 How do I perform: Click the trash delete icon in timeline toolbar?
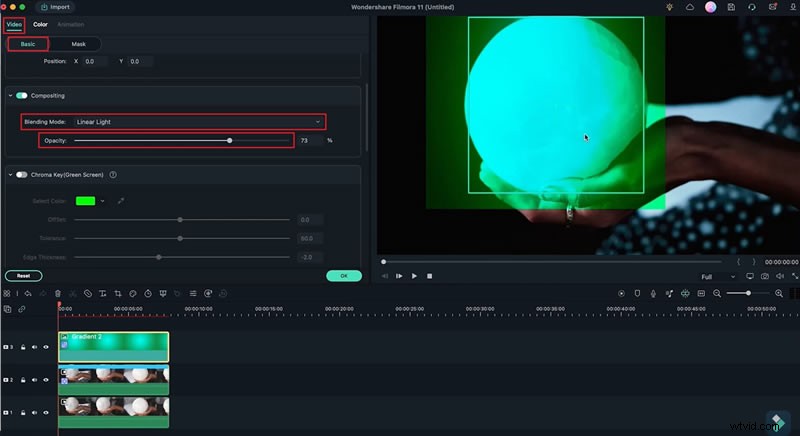click(x=58, y=294)
